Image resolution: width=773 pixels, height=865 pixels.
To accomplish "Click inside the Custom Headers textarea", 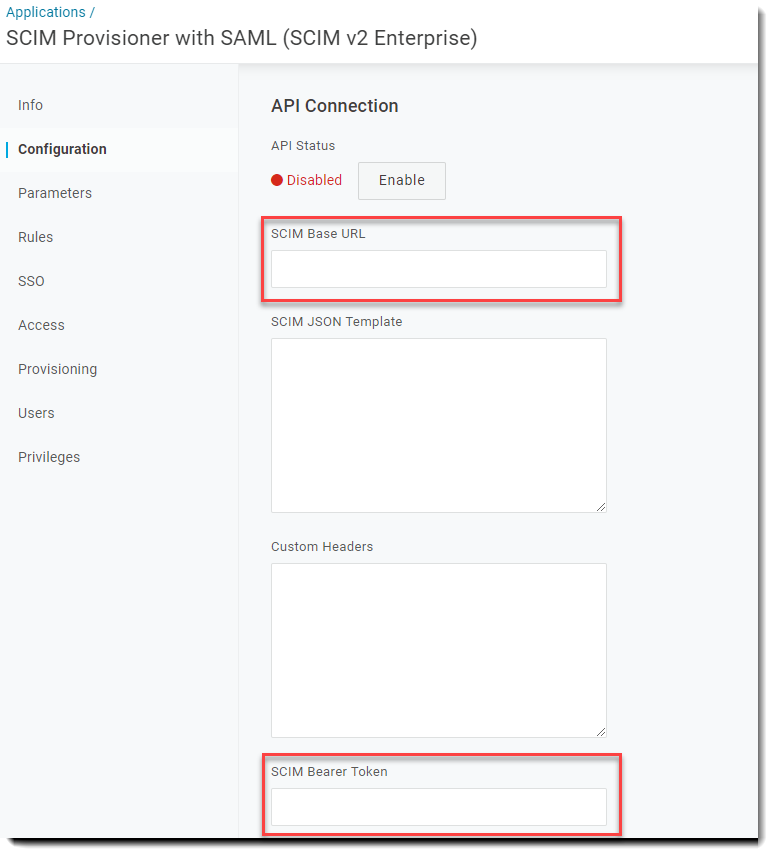I will 439,650.
